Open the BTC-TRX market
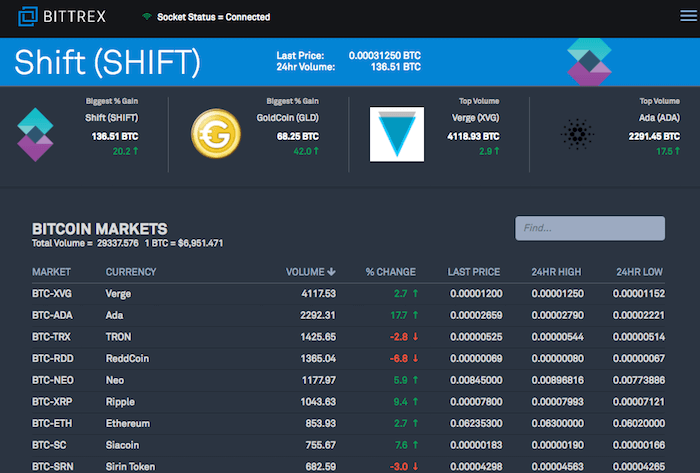700x473 pixels. pos(51,337)
